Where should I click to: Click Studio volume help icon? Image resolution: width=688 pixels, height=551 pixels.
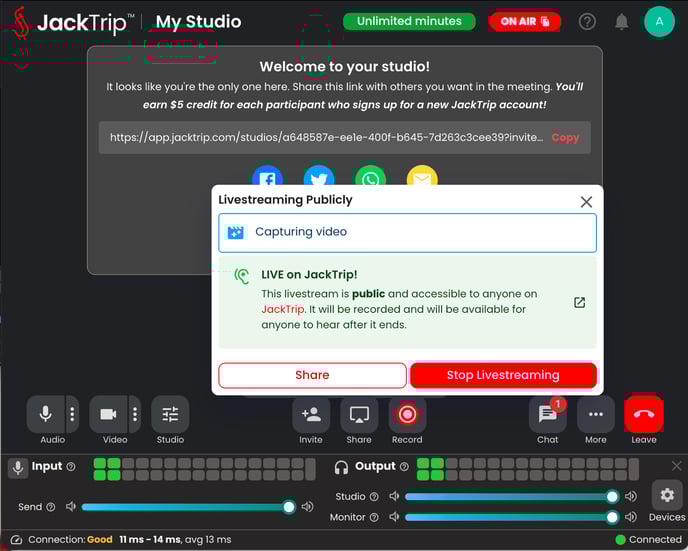click(x=374, y=497)
